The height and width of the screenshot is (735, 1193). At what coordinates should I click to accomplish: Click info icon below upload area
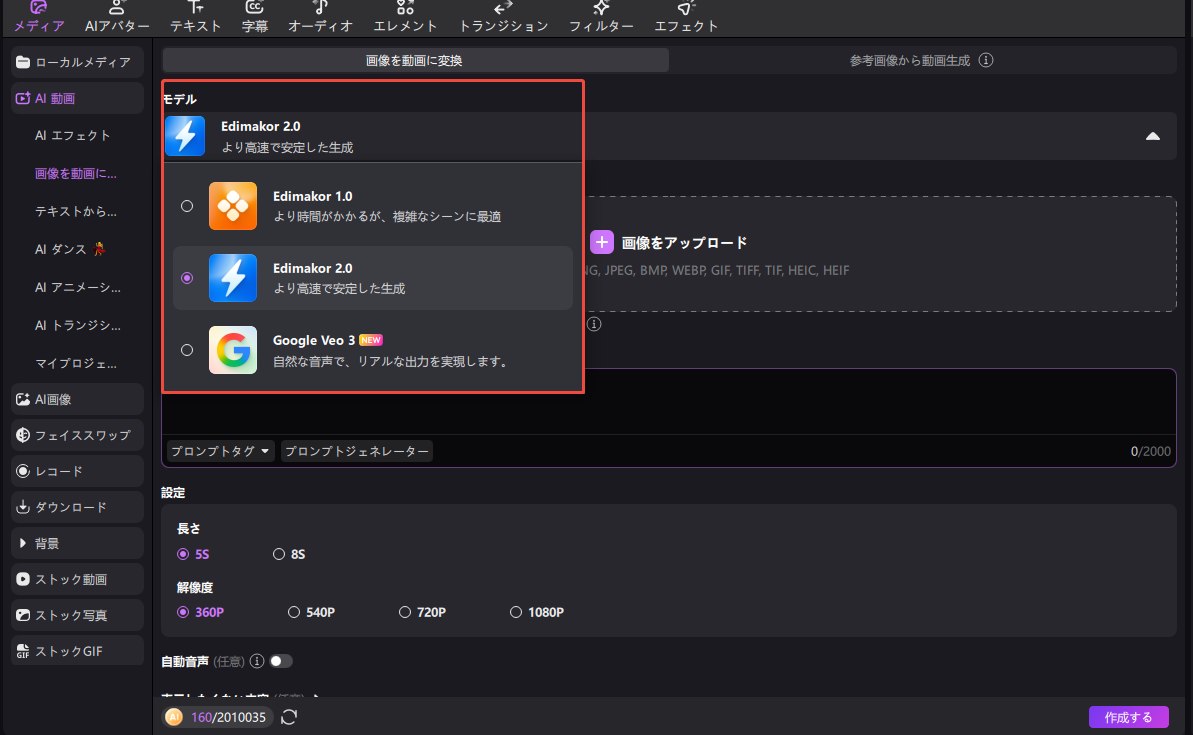point(594,324)
